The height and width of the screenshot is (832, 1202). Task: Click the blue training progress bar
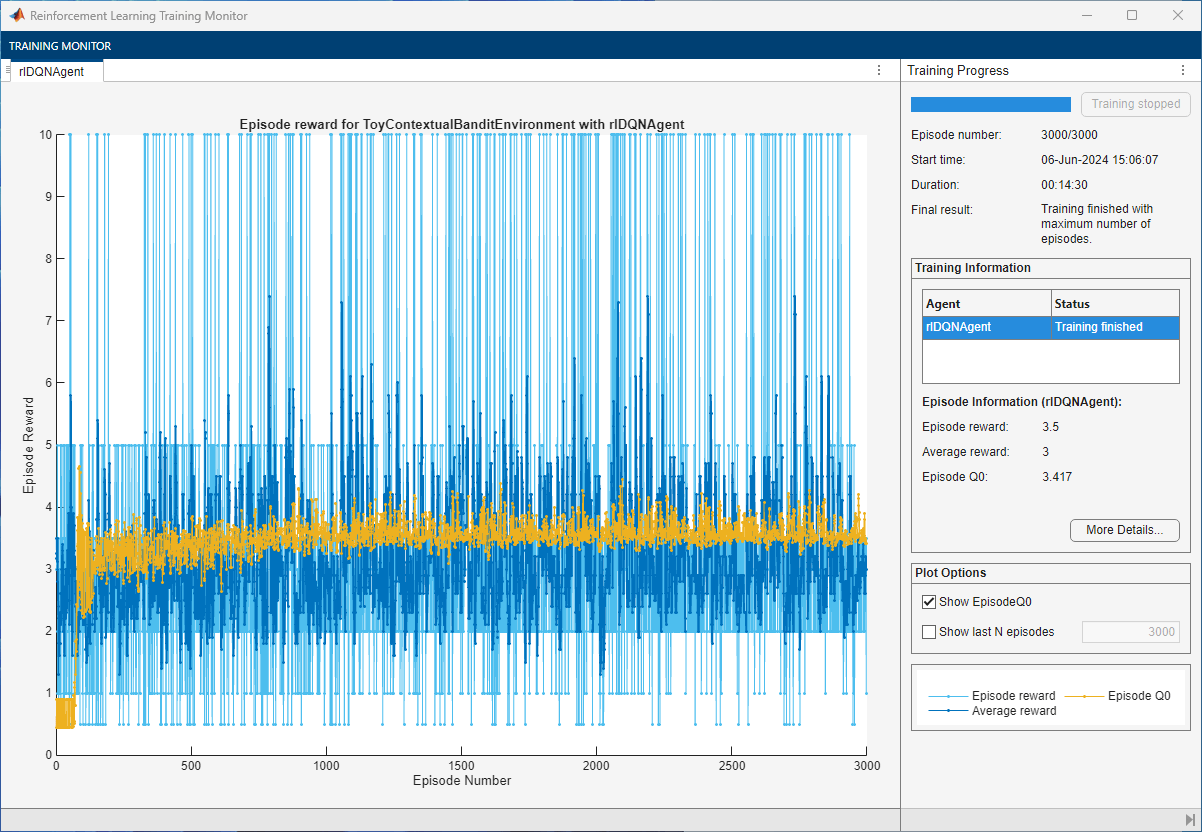click(x=990, y=104)
